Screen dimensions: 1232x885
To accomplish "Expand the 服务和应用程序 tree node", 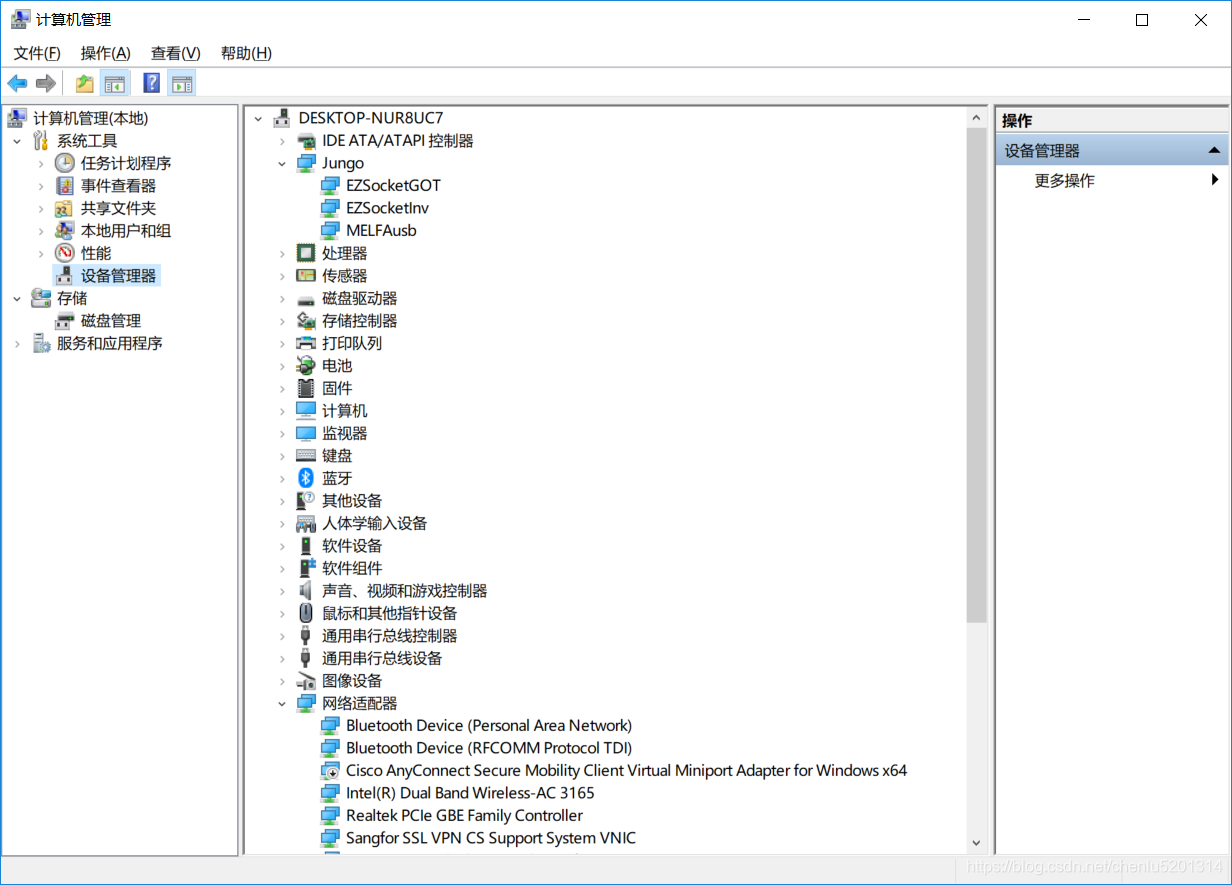I will [17, 343].
